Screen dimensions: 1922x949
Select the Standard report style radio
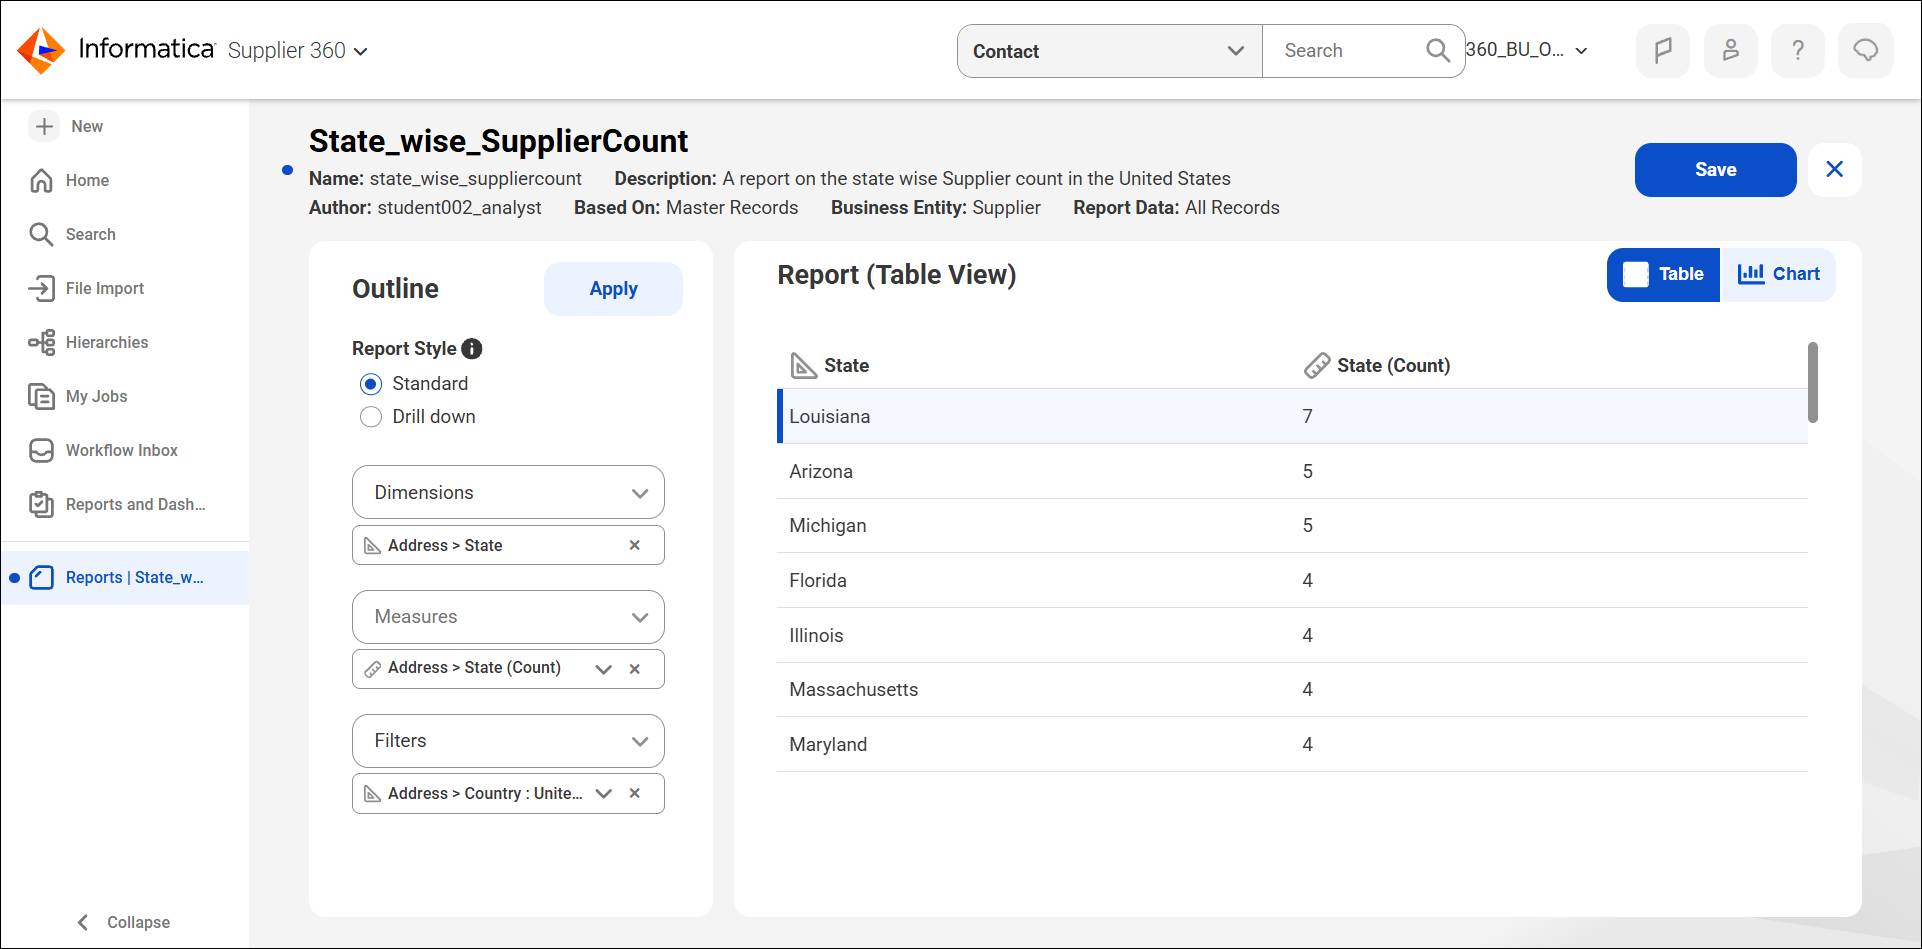(x=371, y=384)
